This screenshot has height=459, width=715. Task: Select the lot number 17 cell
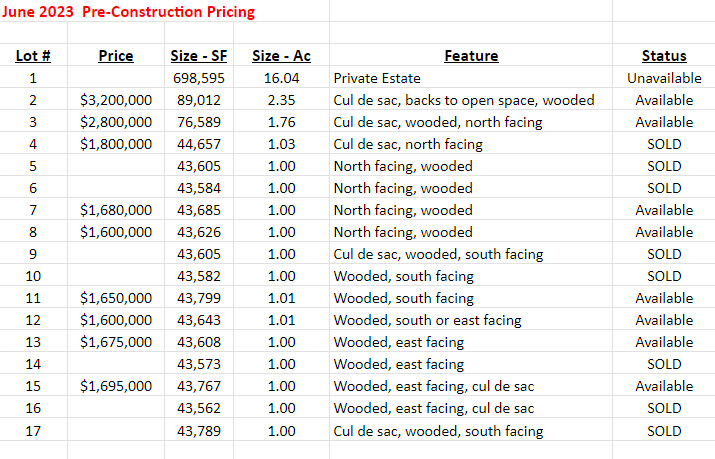[33, 430]
